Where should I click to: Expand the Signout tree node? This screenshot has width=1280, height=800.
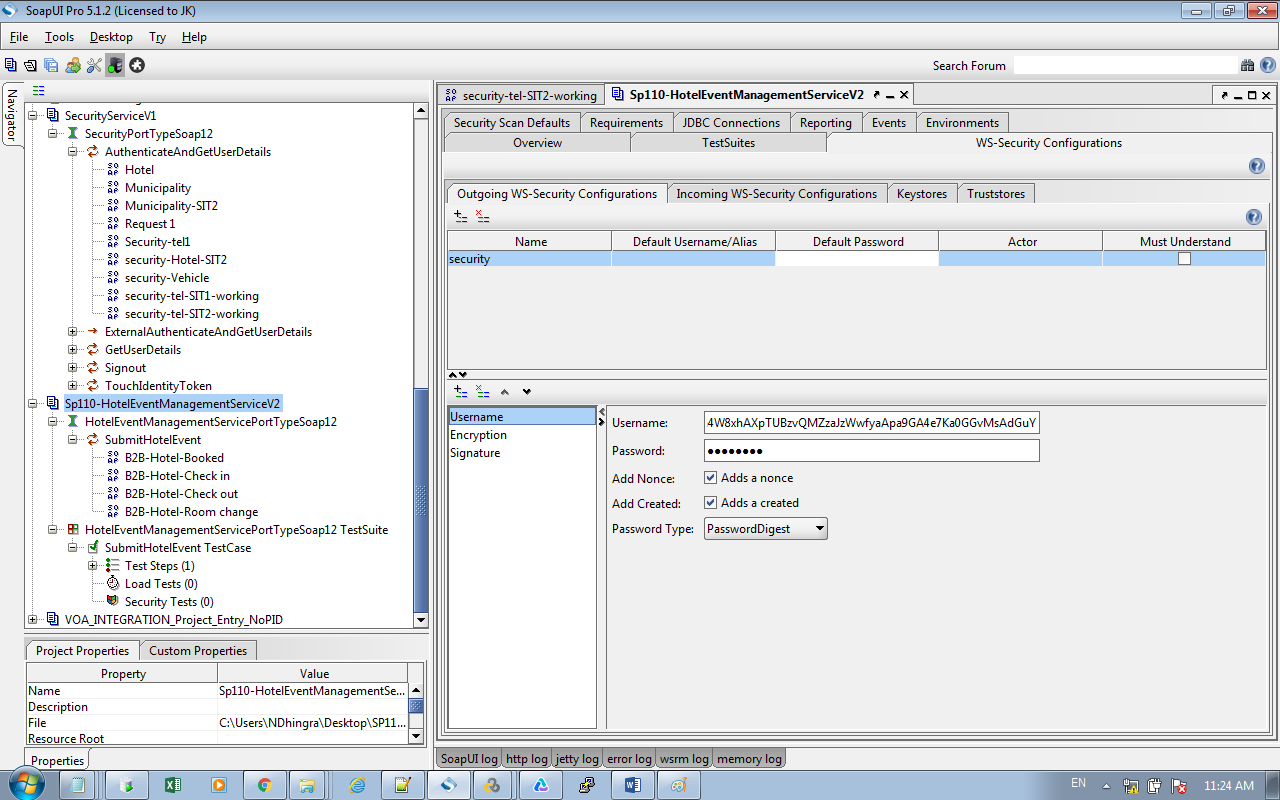72,368
